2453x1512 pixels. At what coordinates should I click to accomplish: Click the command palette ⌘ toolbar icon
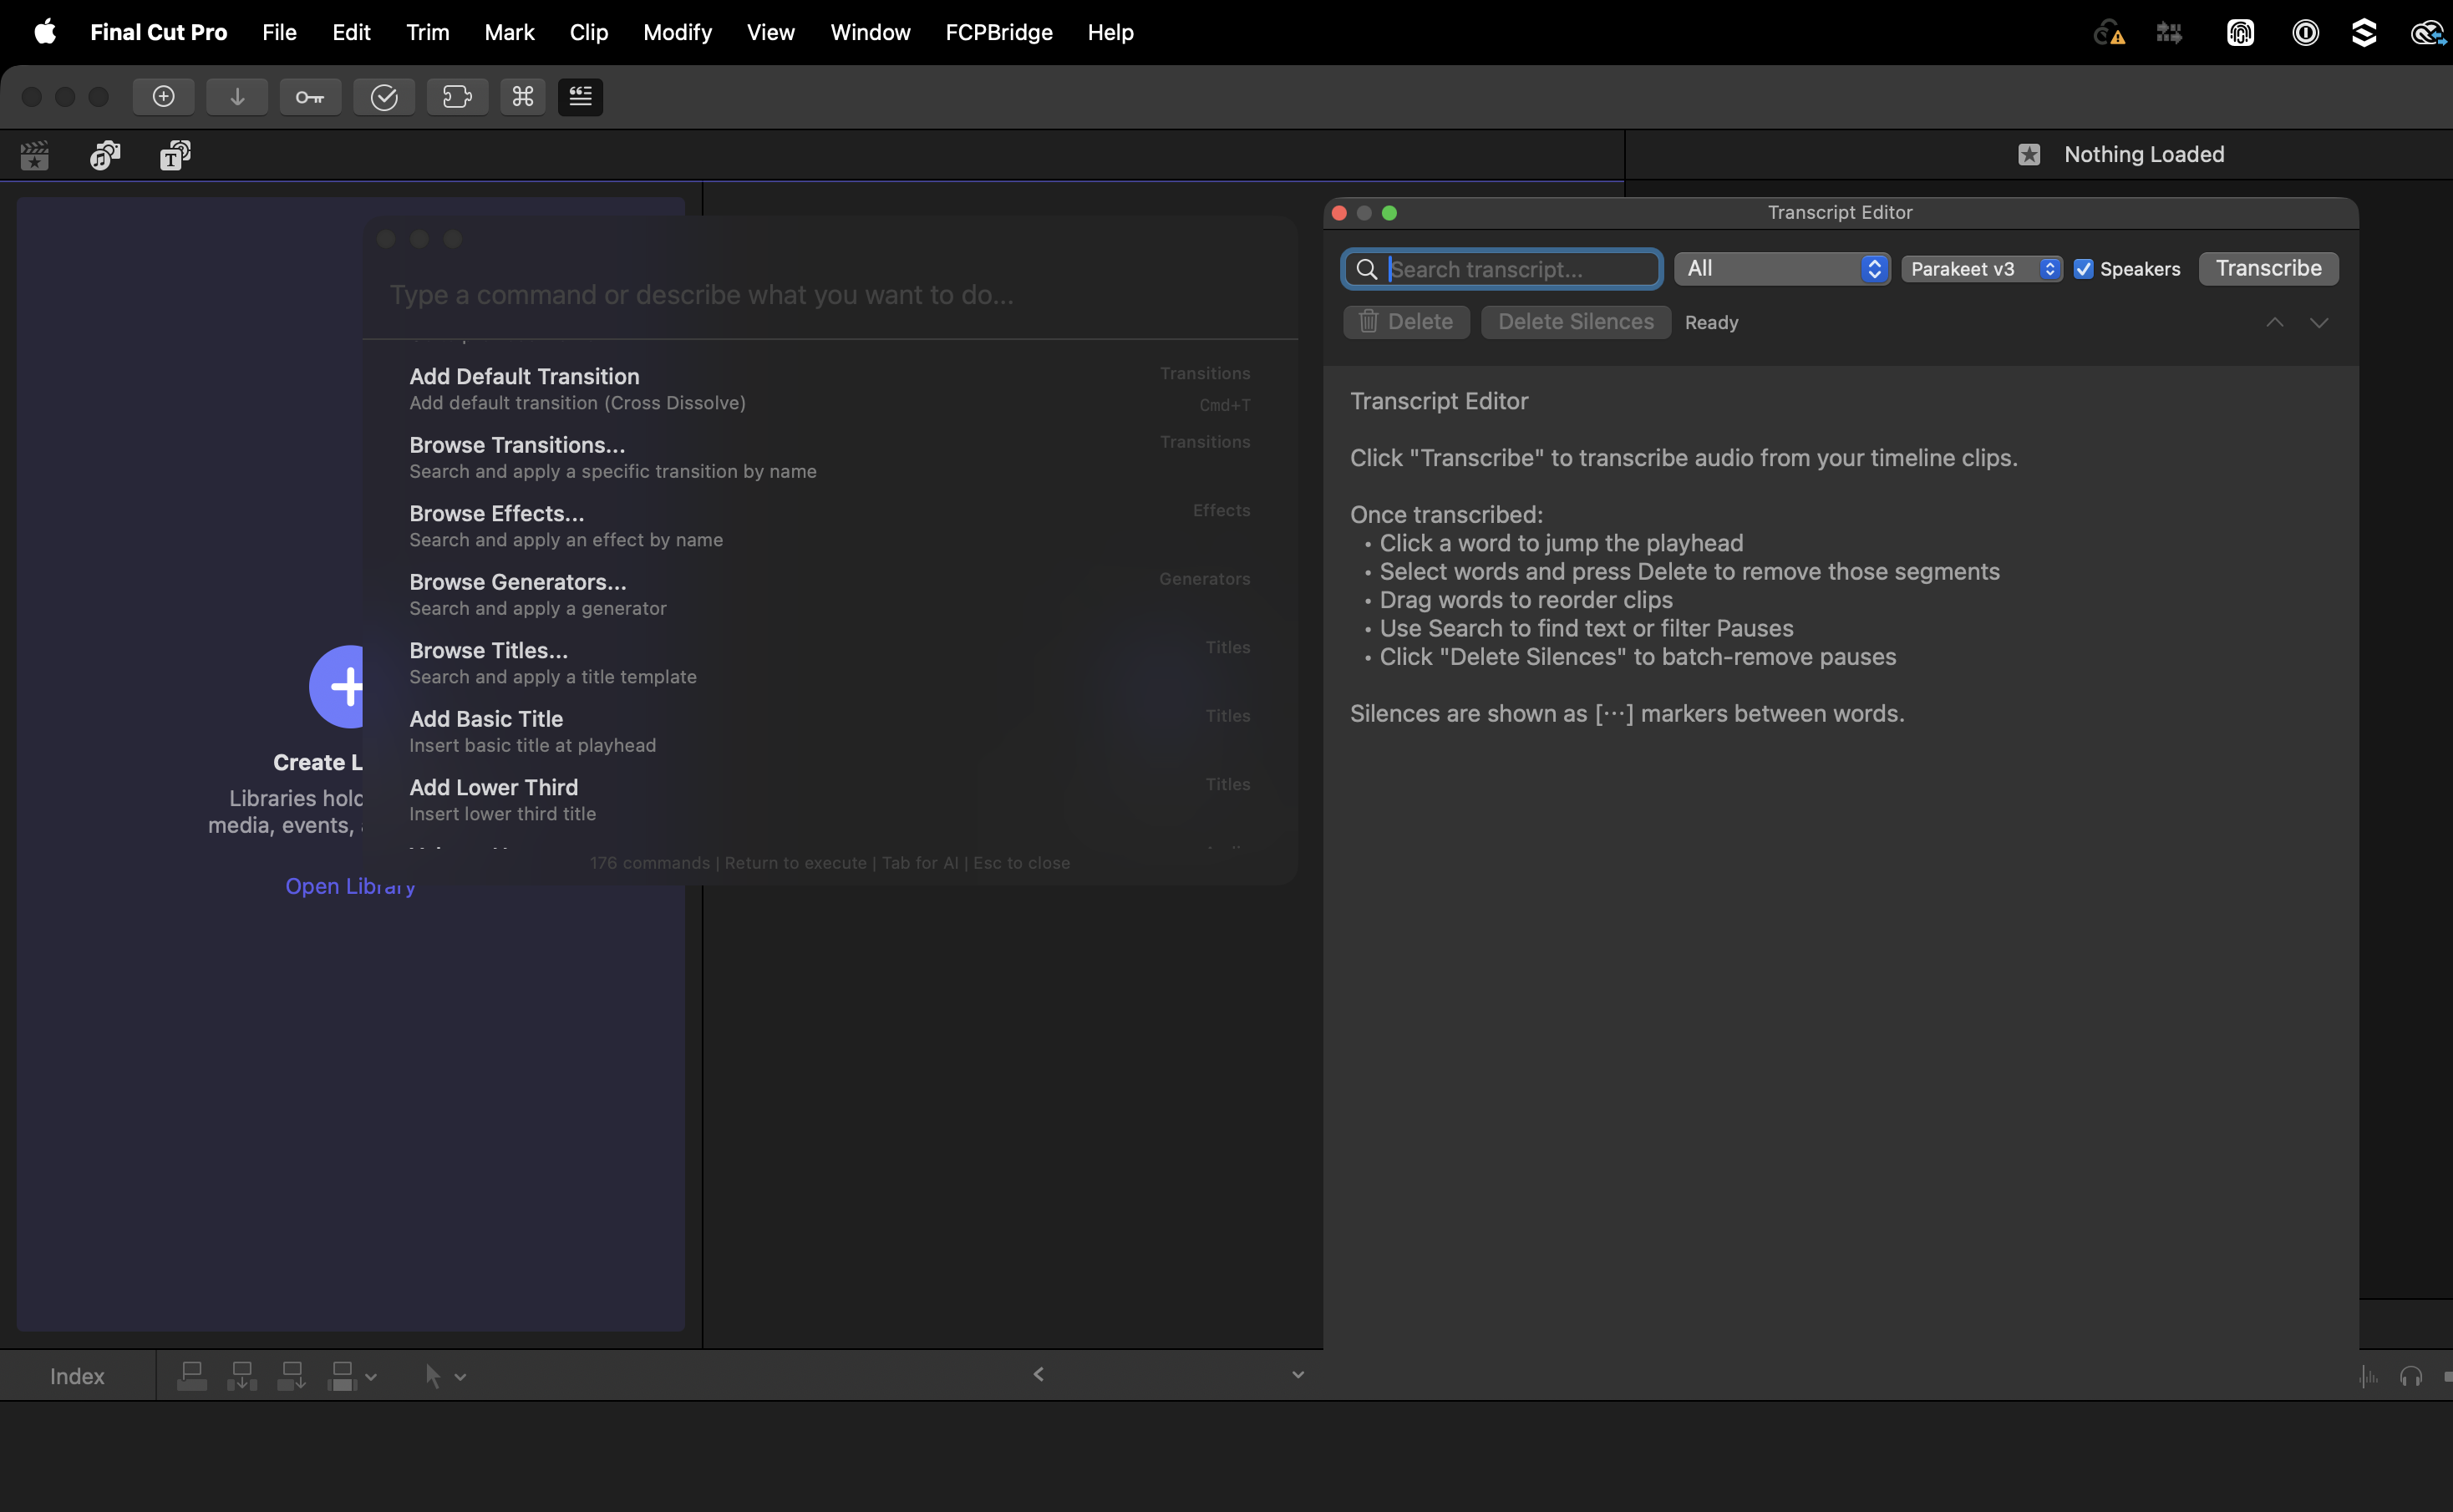523,97
